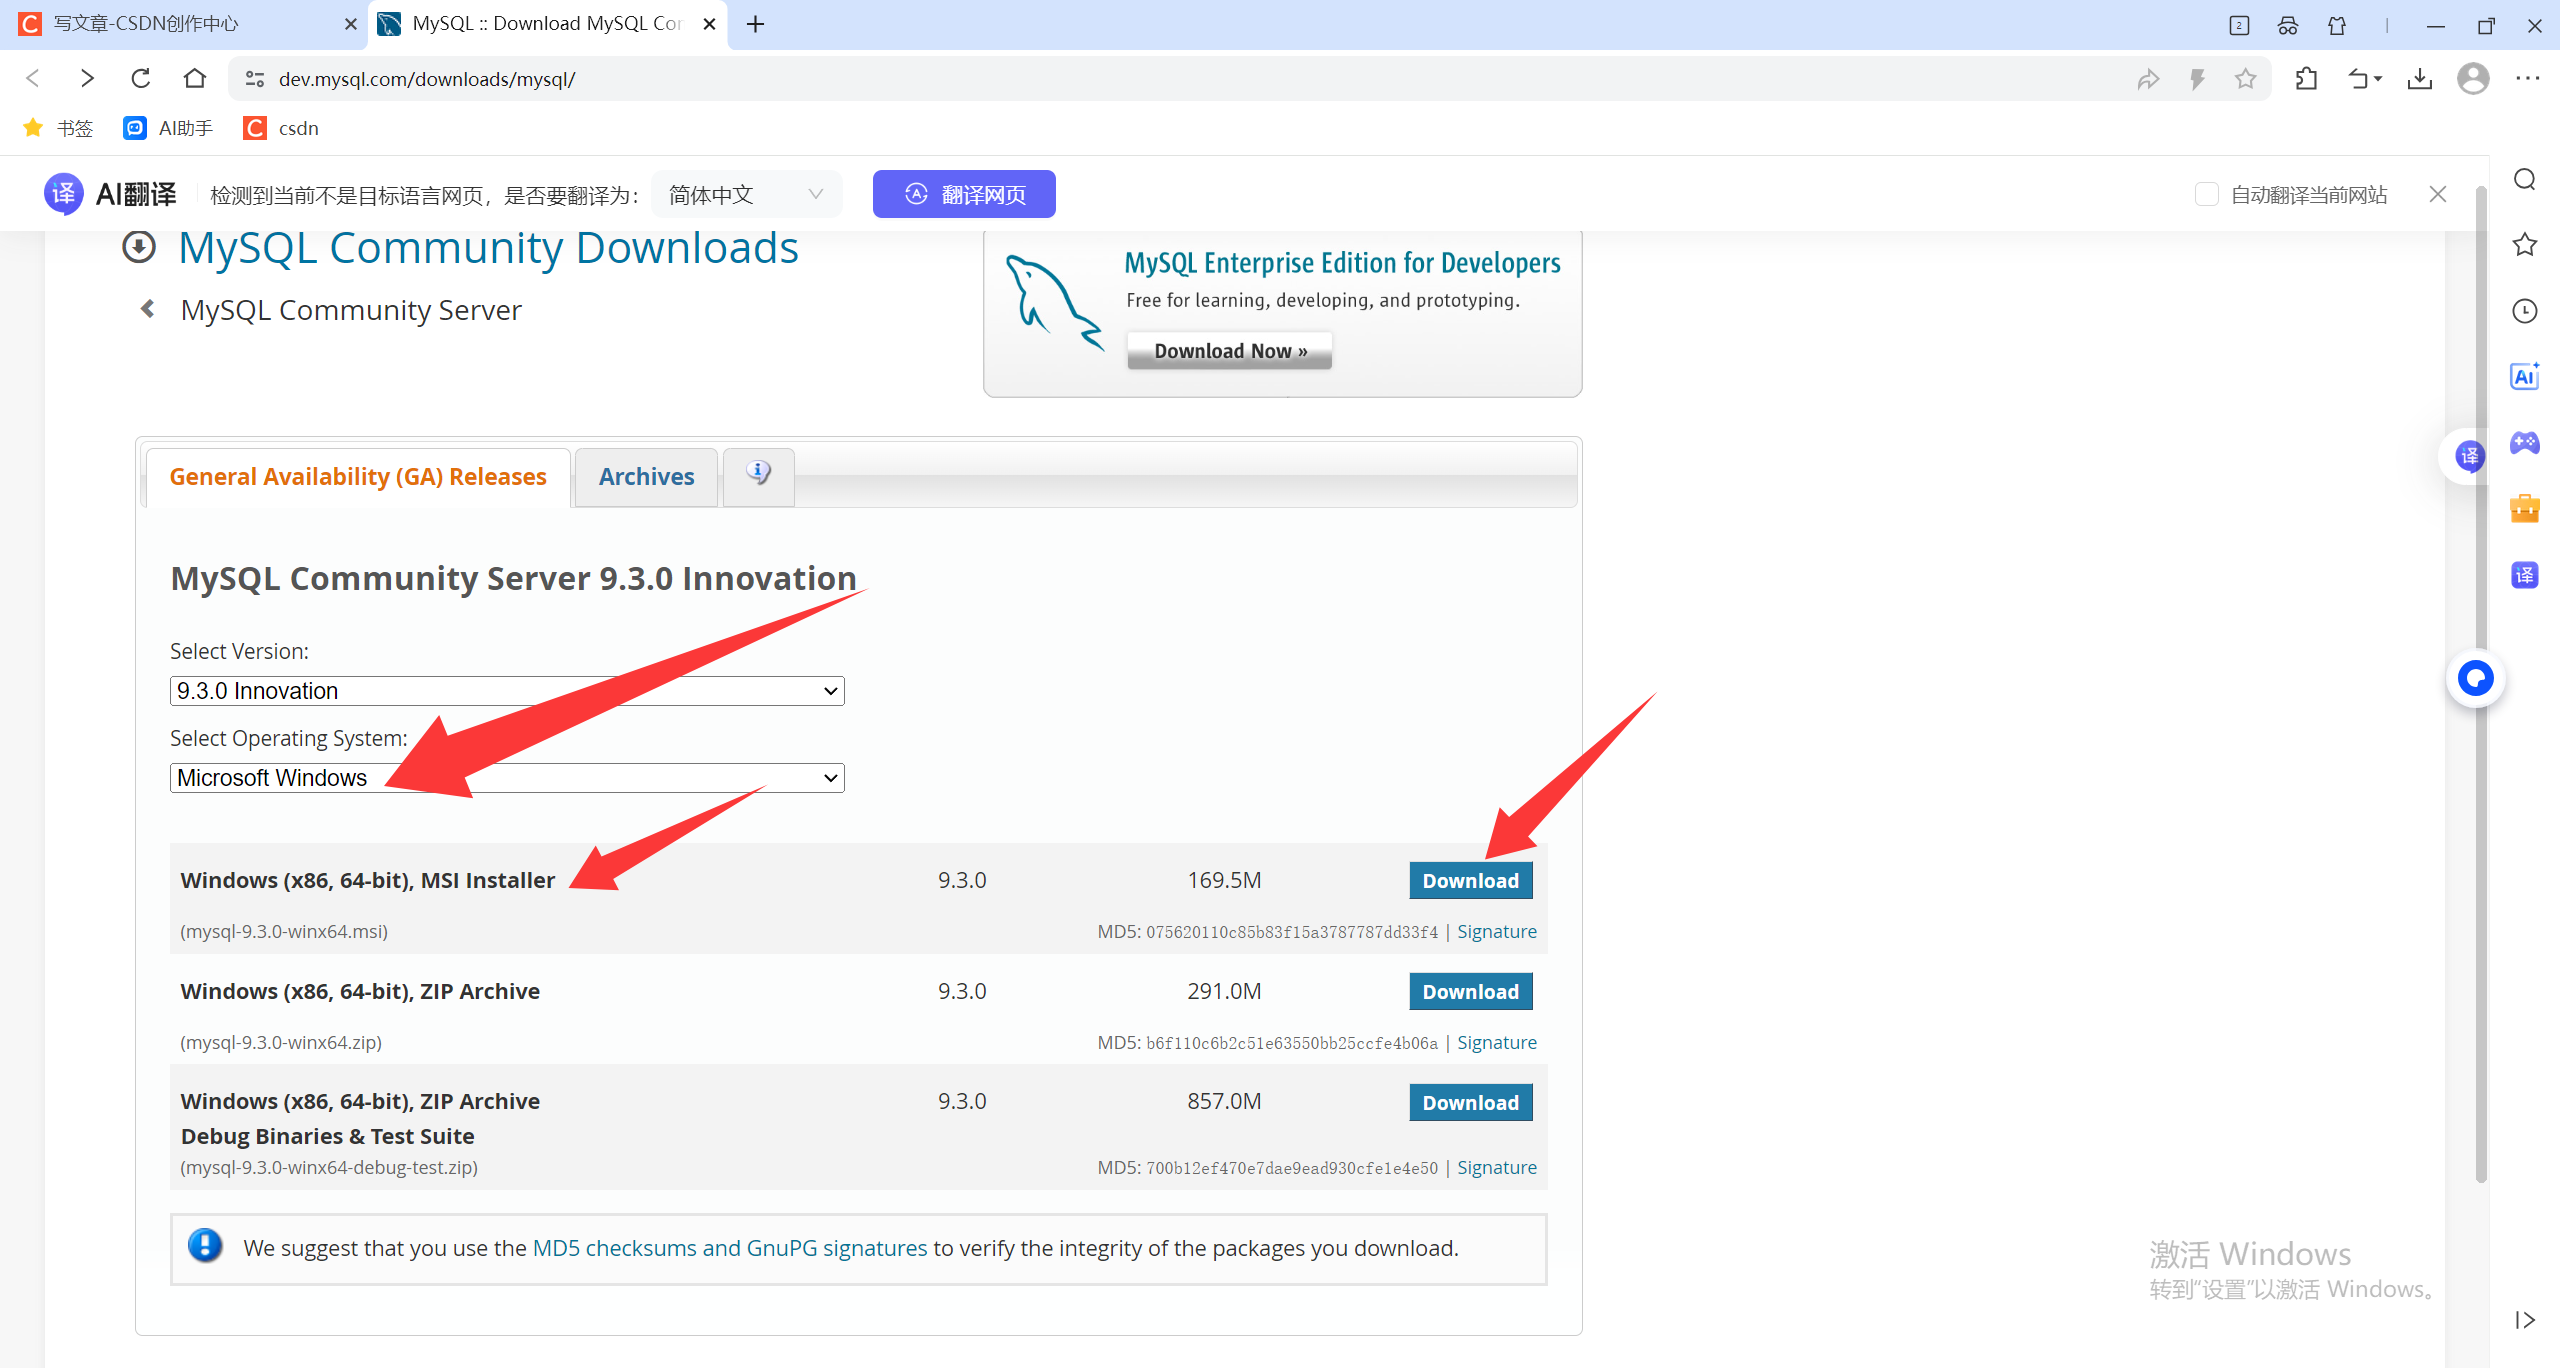Go back to the previous page
Screen dimensions: 2560x1368
(x=33, y=78)
